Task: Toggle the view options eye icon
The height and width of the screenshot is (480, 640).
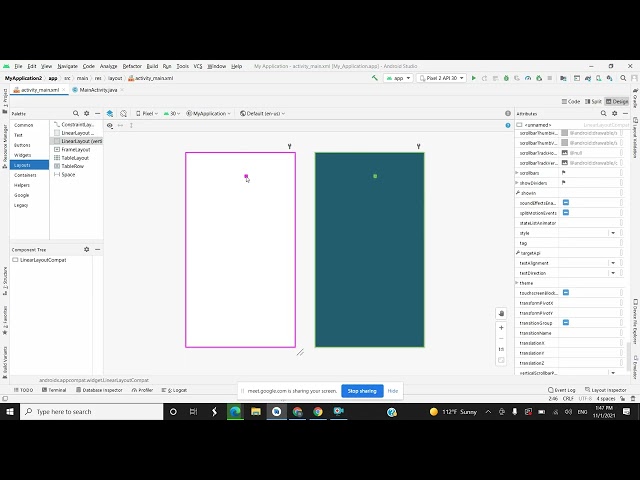Action: pos(110,125)
